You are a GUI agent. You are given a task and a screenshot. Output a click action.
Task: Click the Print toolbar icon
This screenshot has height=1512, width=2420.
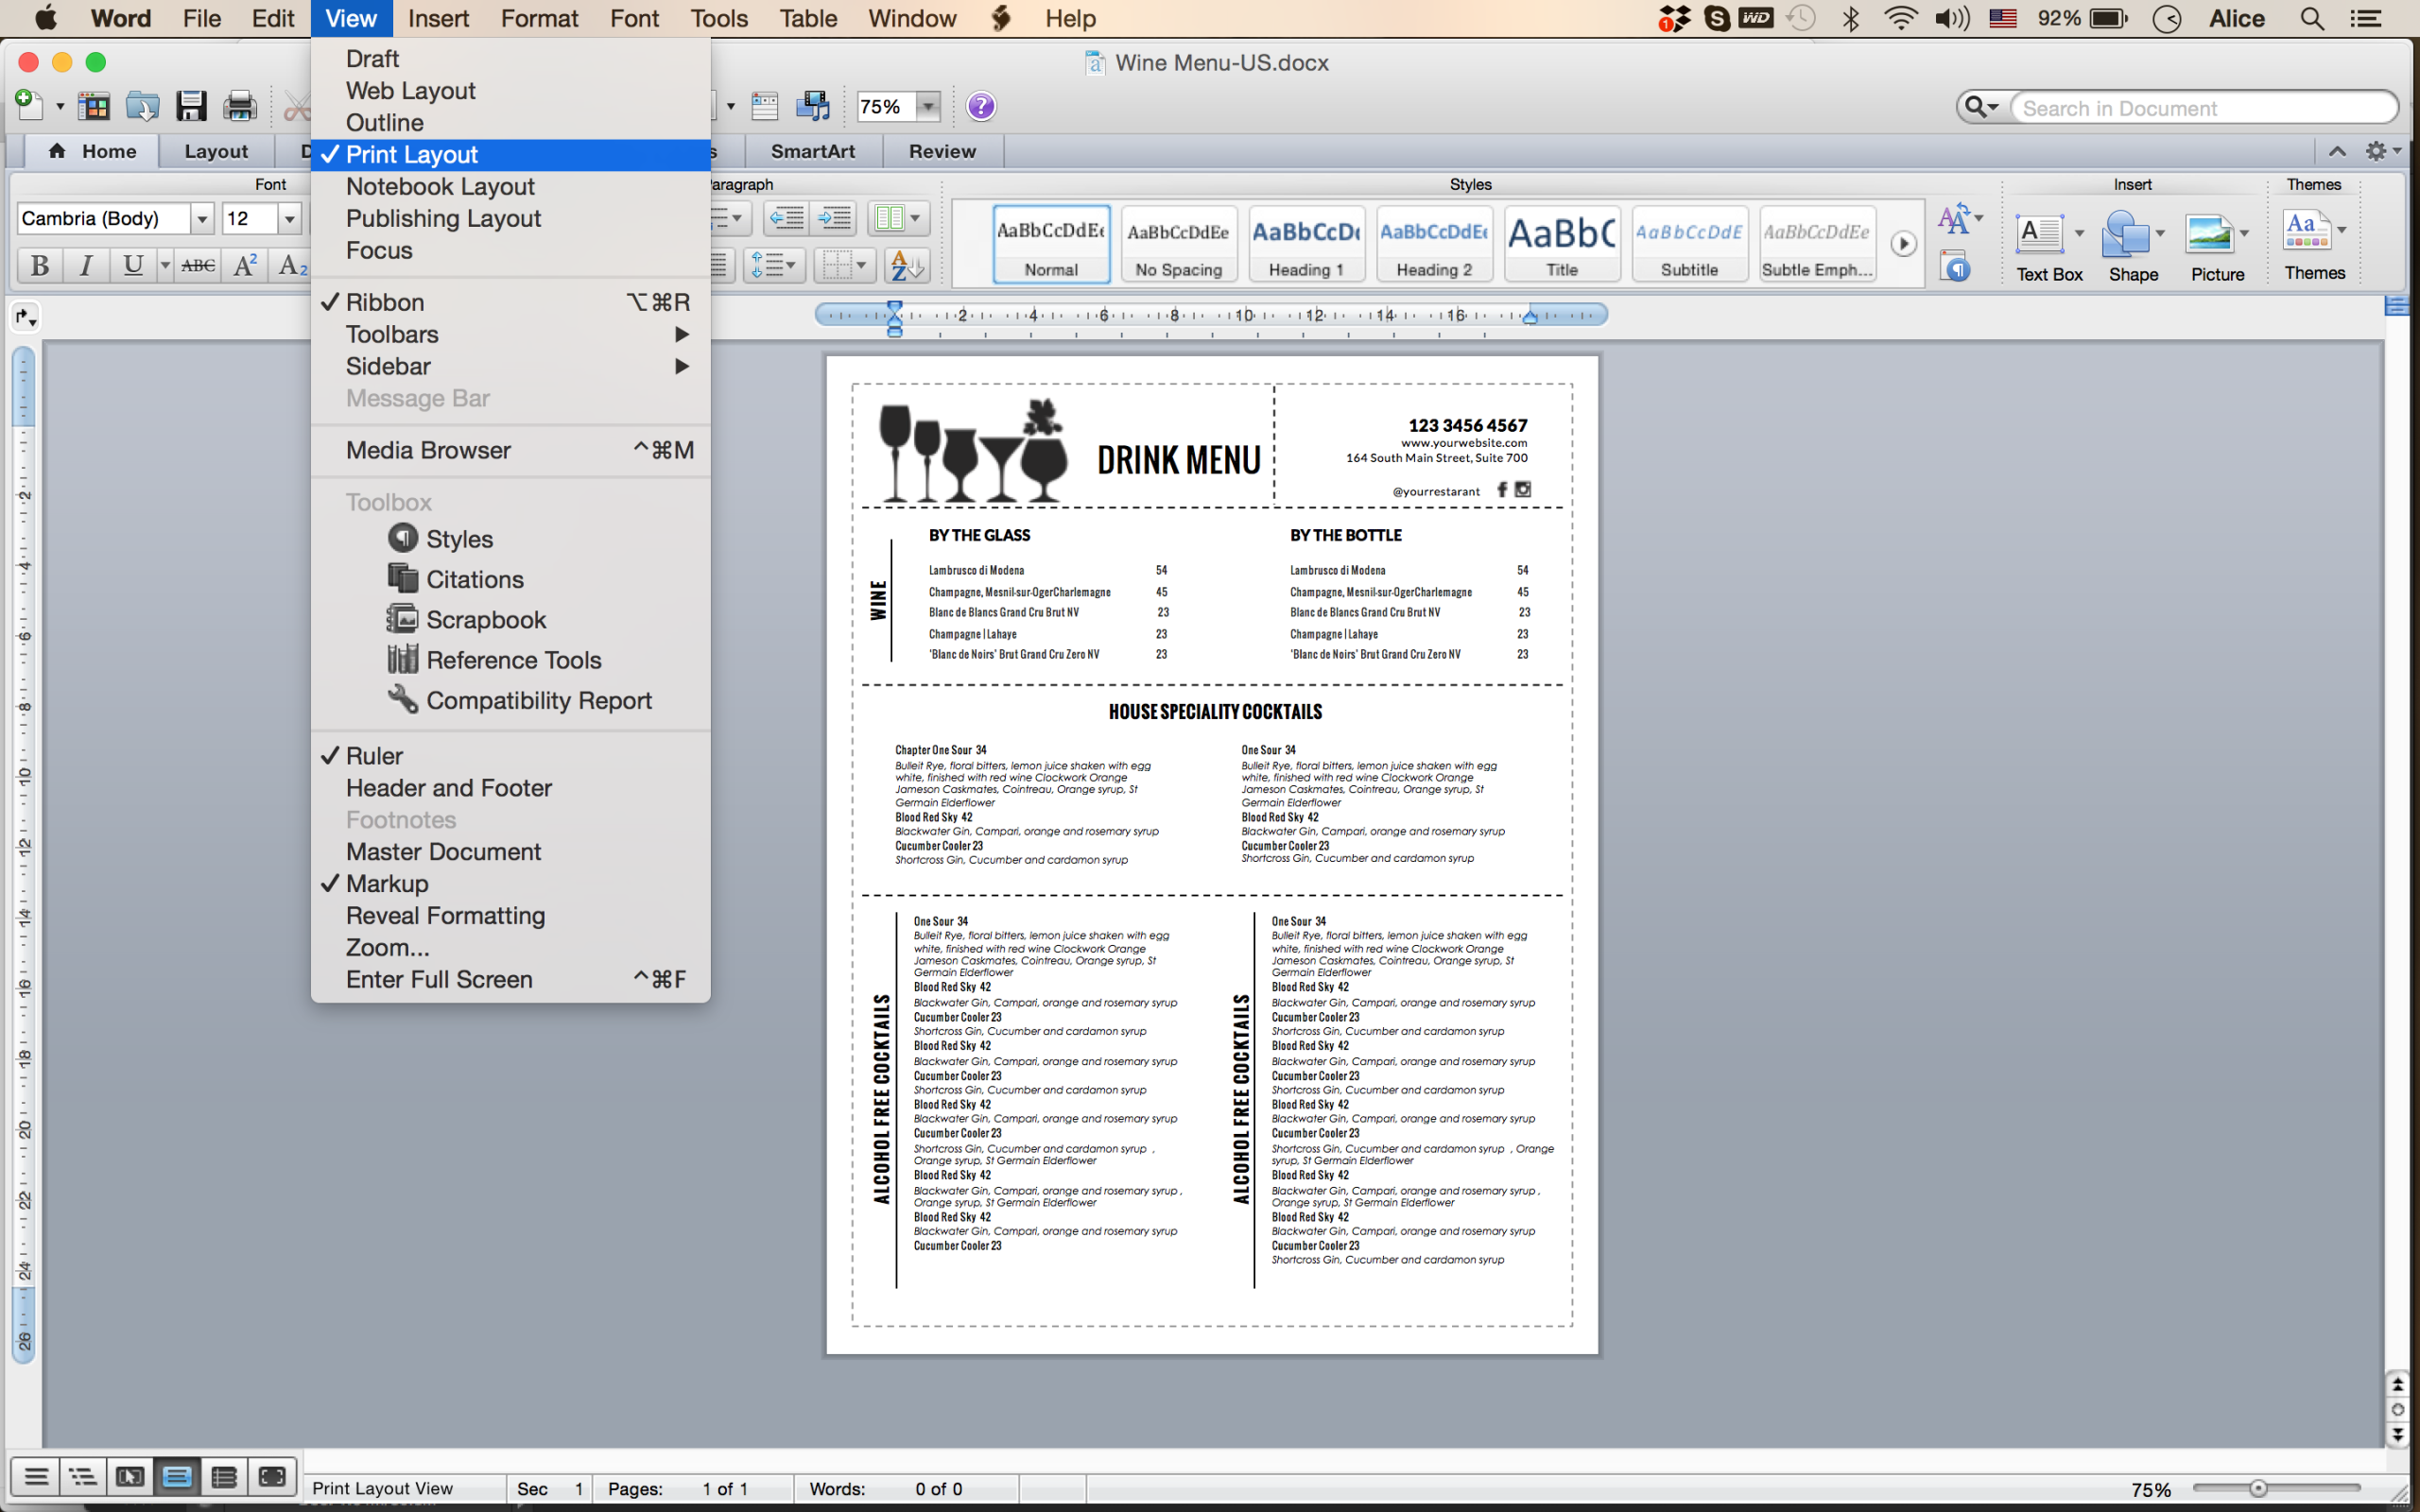click(239, 106)
